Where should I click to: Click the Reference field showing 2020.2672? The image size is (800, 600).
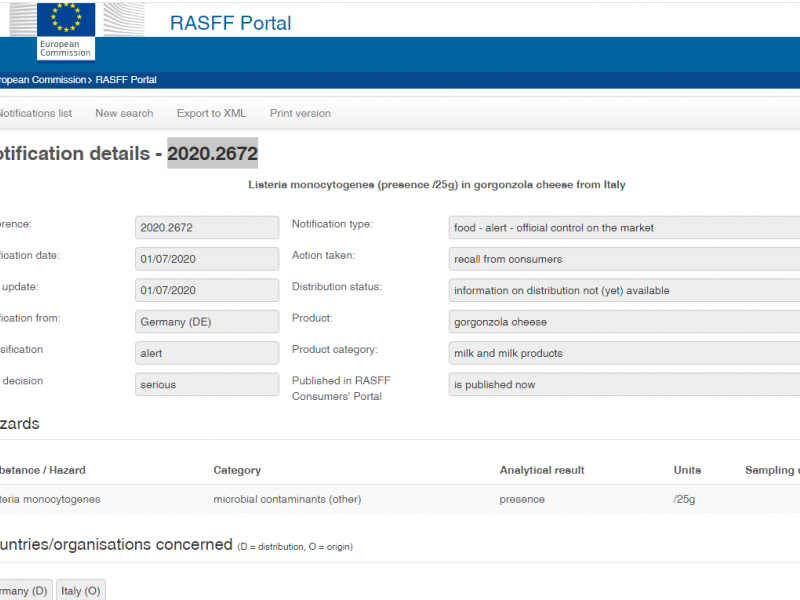tap(207, 228)
